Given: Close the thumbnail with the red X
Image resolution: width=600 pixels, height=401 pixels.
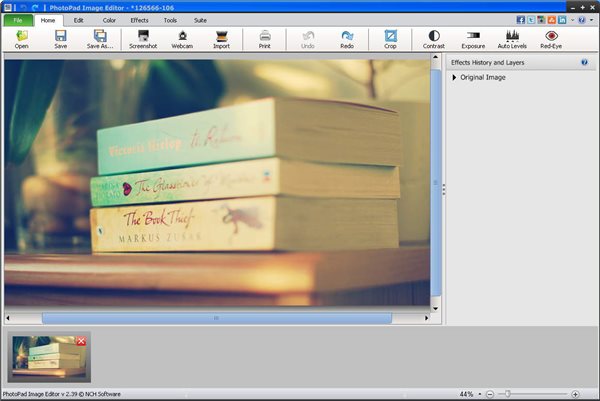Looking at the screenshot, I should point(81,341).
